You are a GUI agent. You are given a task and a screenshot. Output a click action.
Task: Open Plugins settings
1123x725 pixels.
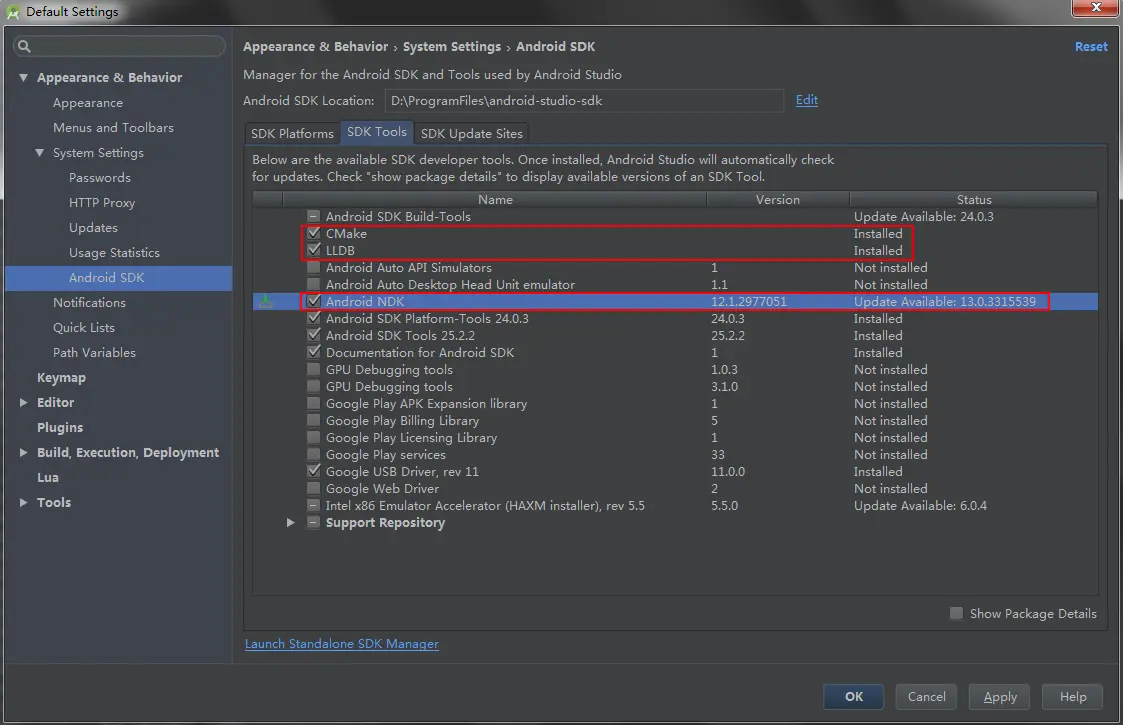(x=59, y=428)
